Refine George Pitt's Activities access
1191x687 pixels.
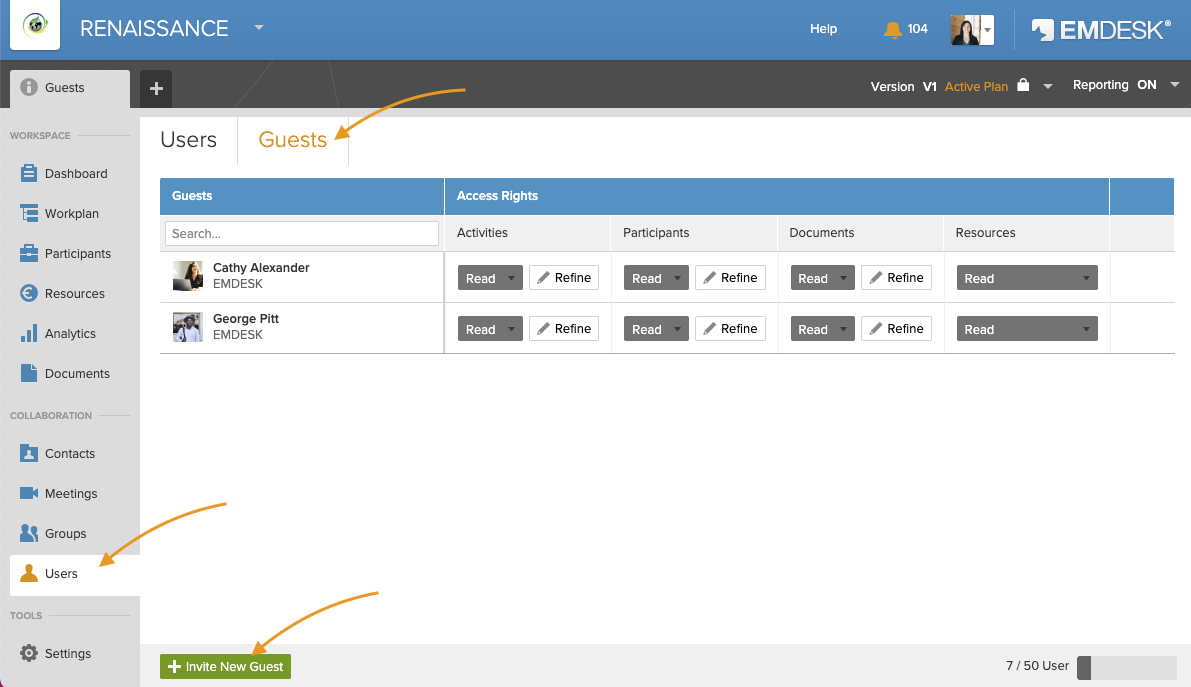click(x=564, y=329)
